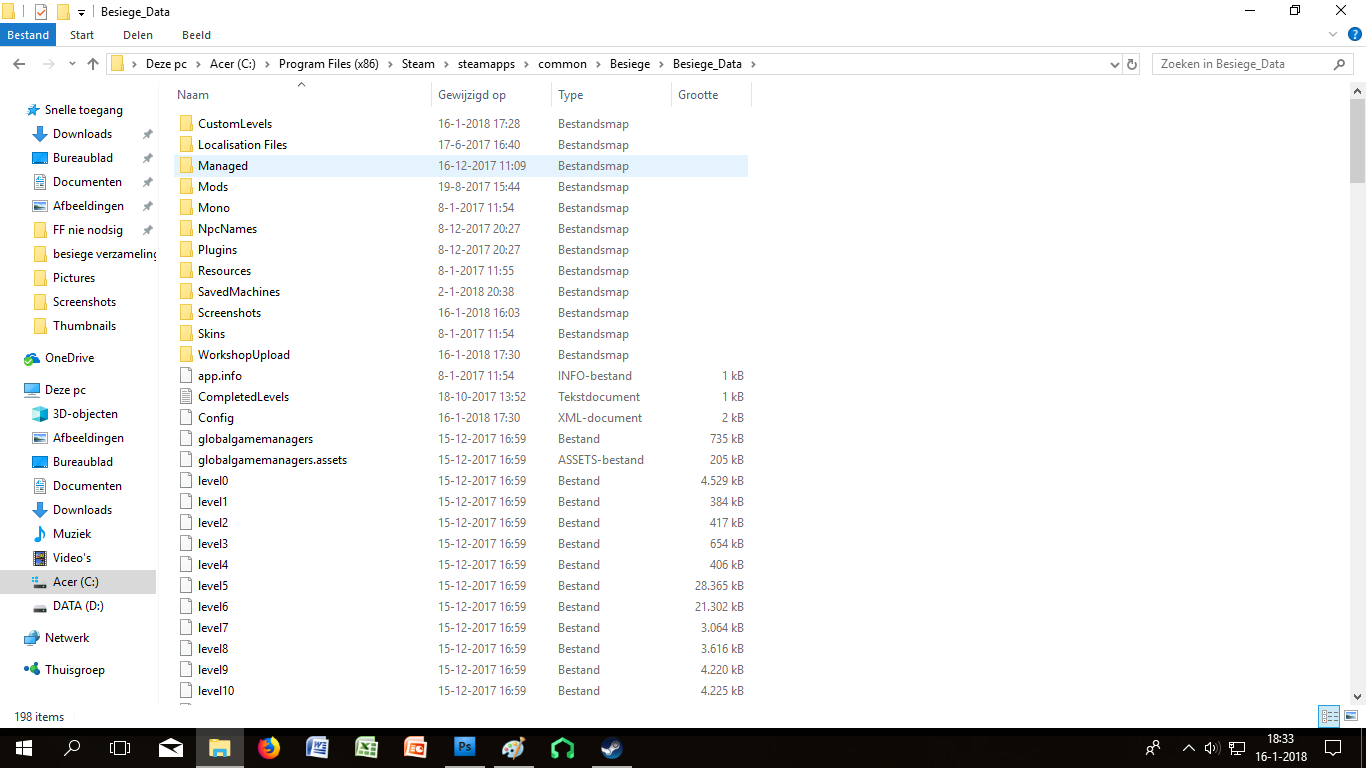Go back with the Back arrow
Image resolution: width=1366 pixels, height=768 pixels.
(x=19, y=64)
